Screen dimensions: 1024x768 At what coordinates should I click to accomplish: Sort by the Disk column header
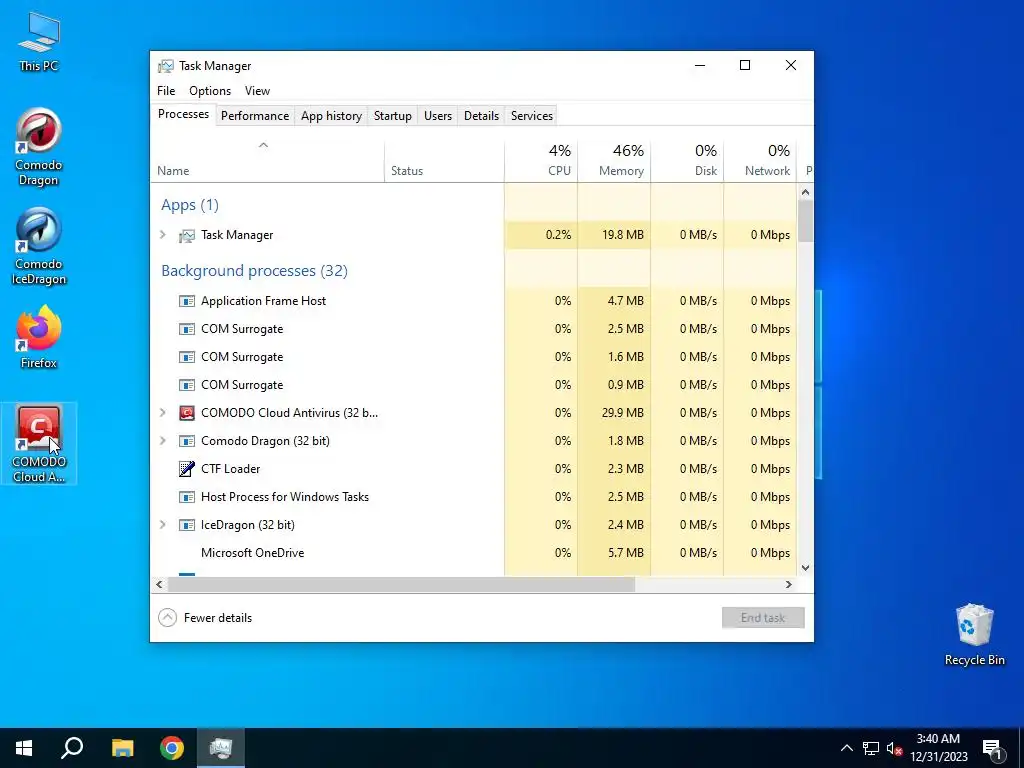click(688, 160)
